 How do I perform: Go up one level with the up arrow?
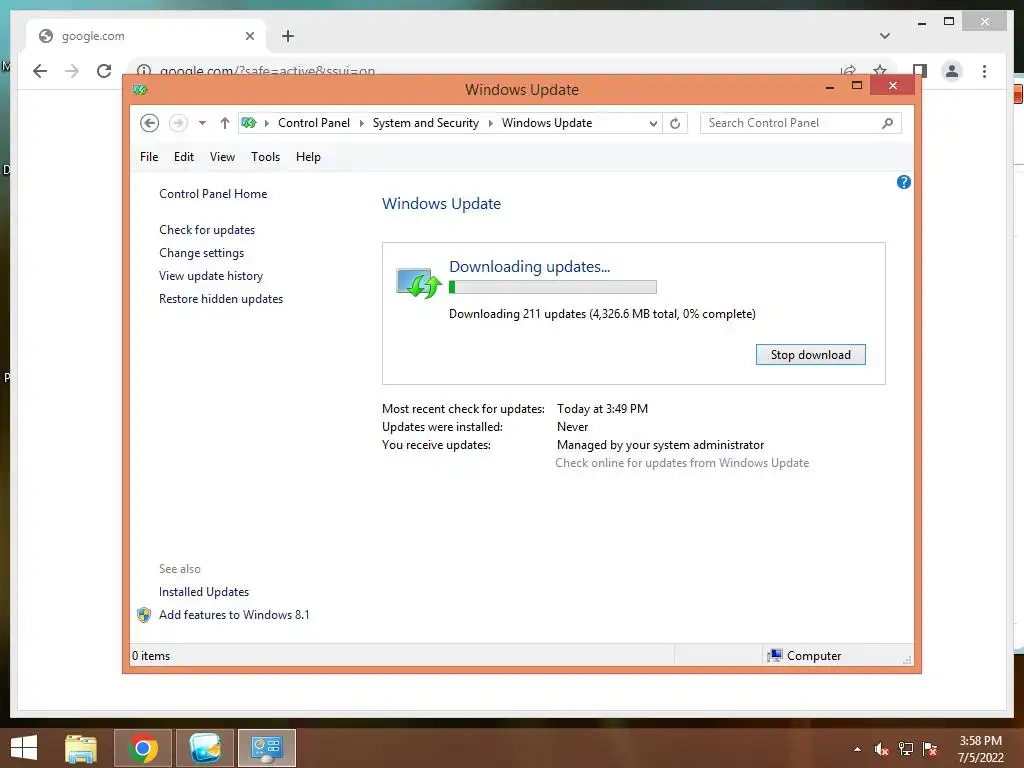pyautogui.click(x=225, y=123)
